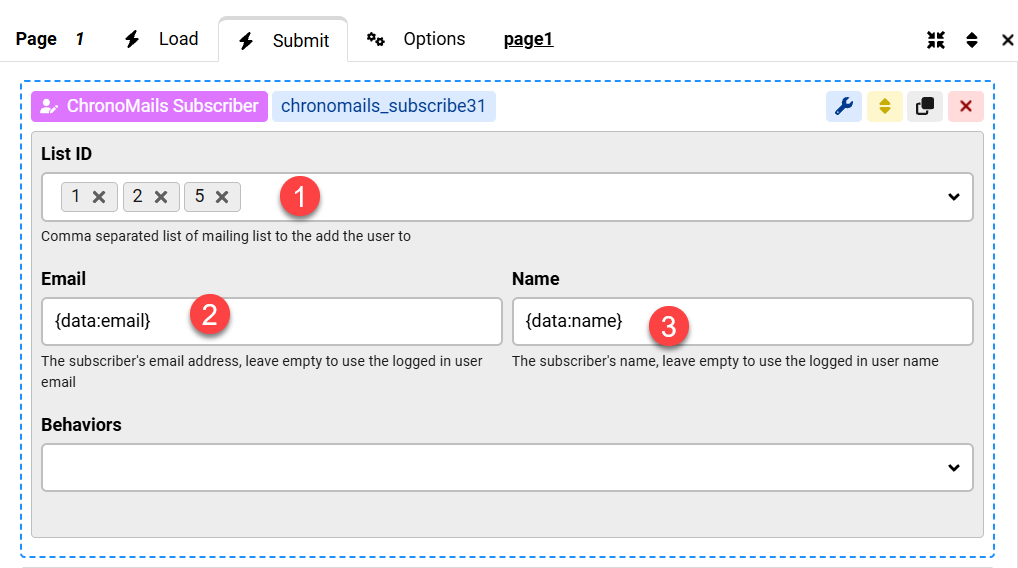1018x568 pixels.
Task: Click the Page 1 label
Action: click(49, 39)
